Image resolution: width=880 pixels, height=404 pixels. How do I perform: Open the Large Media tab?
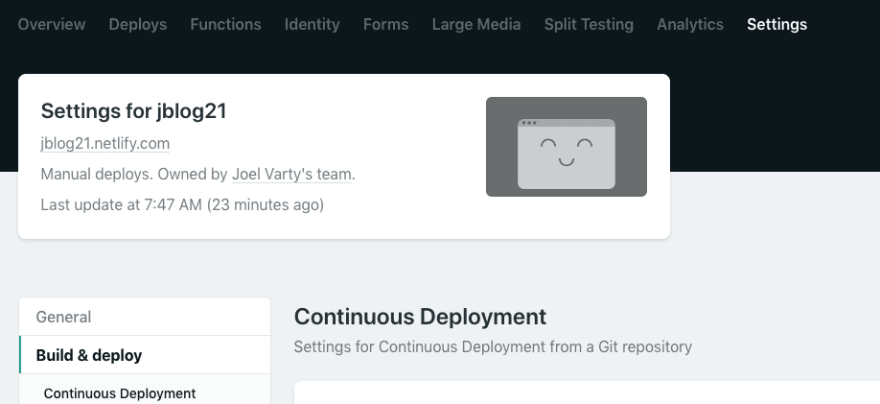tap(476, 25)
